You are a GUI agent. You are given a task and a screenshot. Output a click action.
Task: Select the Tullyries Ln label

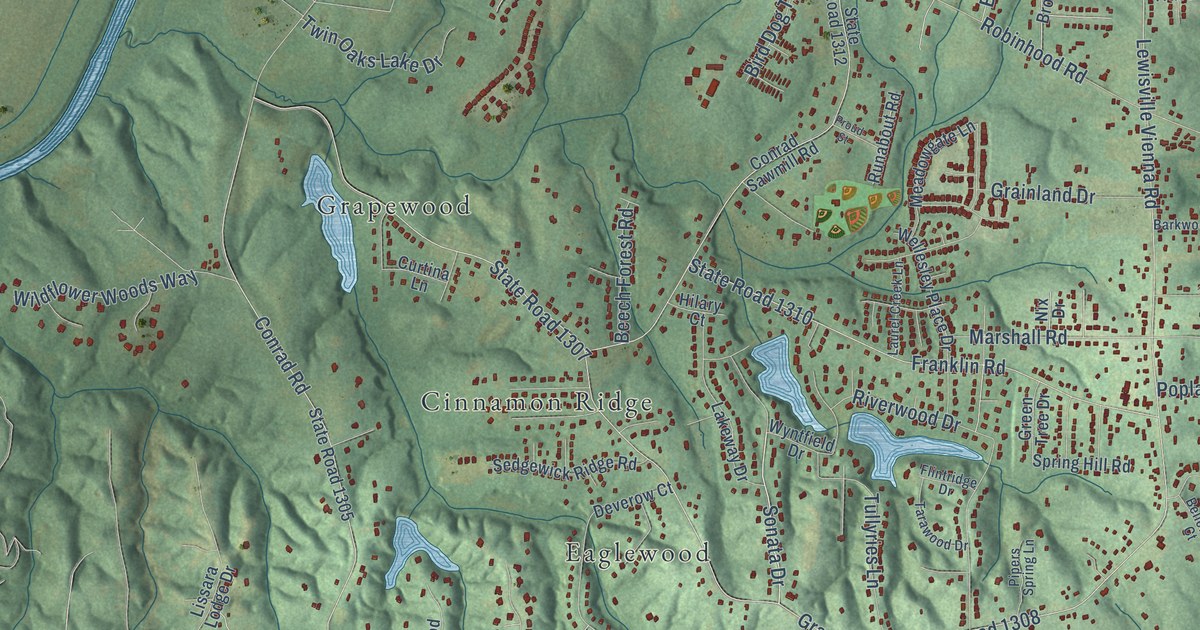873,541
